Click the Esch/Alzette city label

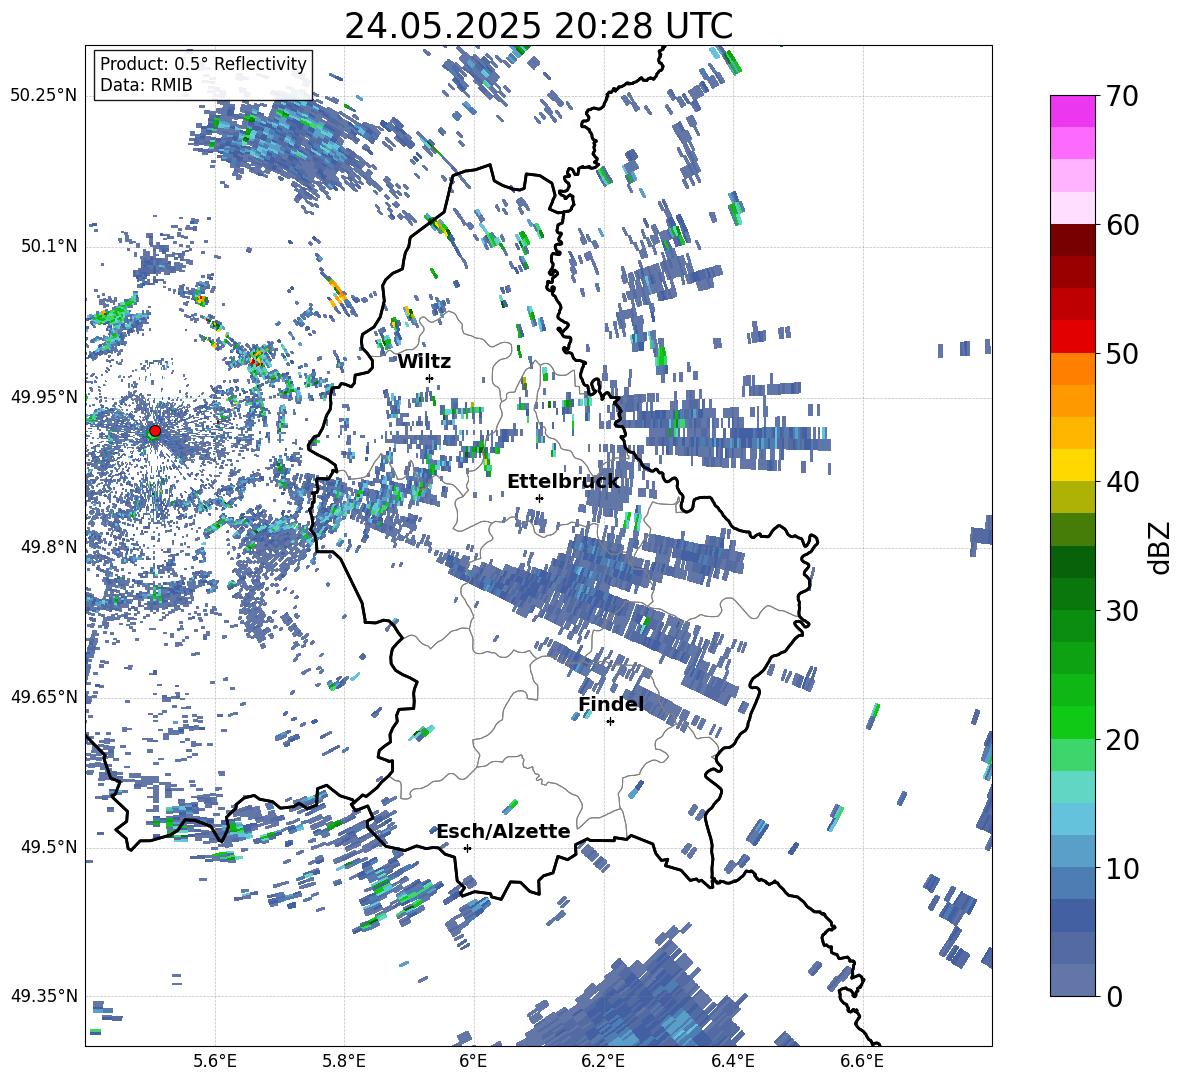[x=503, y=831]
